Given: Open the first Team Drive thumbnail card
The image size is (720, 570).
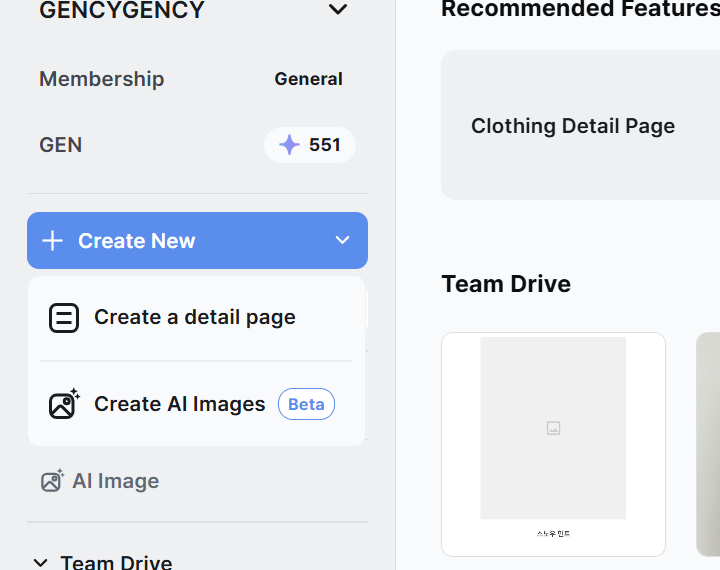Looking at the screenshot, I should (x=553, y=444).
